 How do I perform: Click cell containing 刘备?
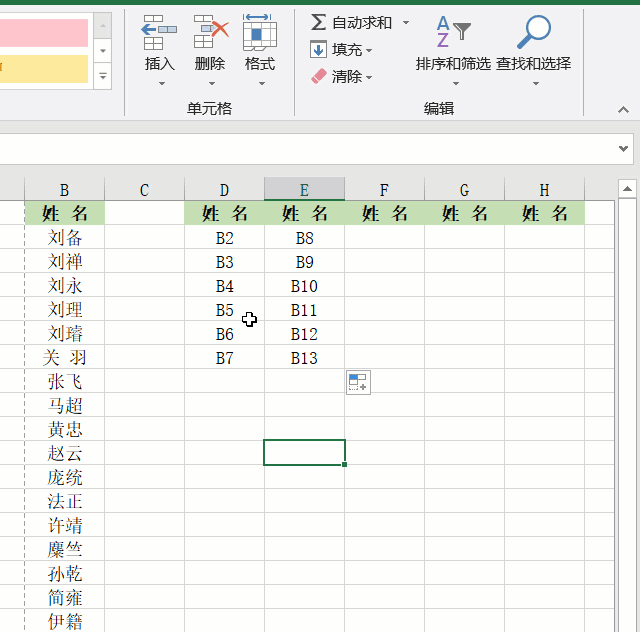(x=64, y=238)
